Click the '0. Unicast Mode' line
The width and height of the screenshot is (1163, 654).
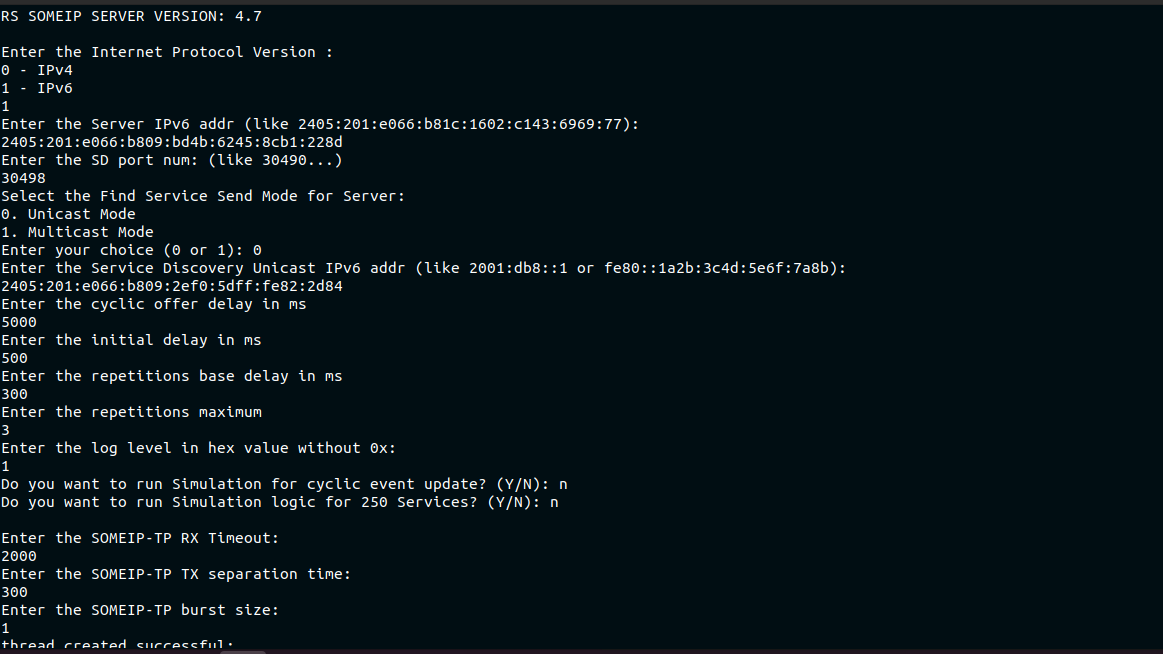[x=68, y=214]
